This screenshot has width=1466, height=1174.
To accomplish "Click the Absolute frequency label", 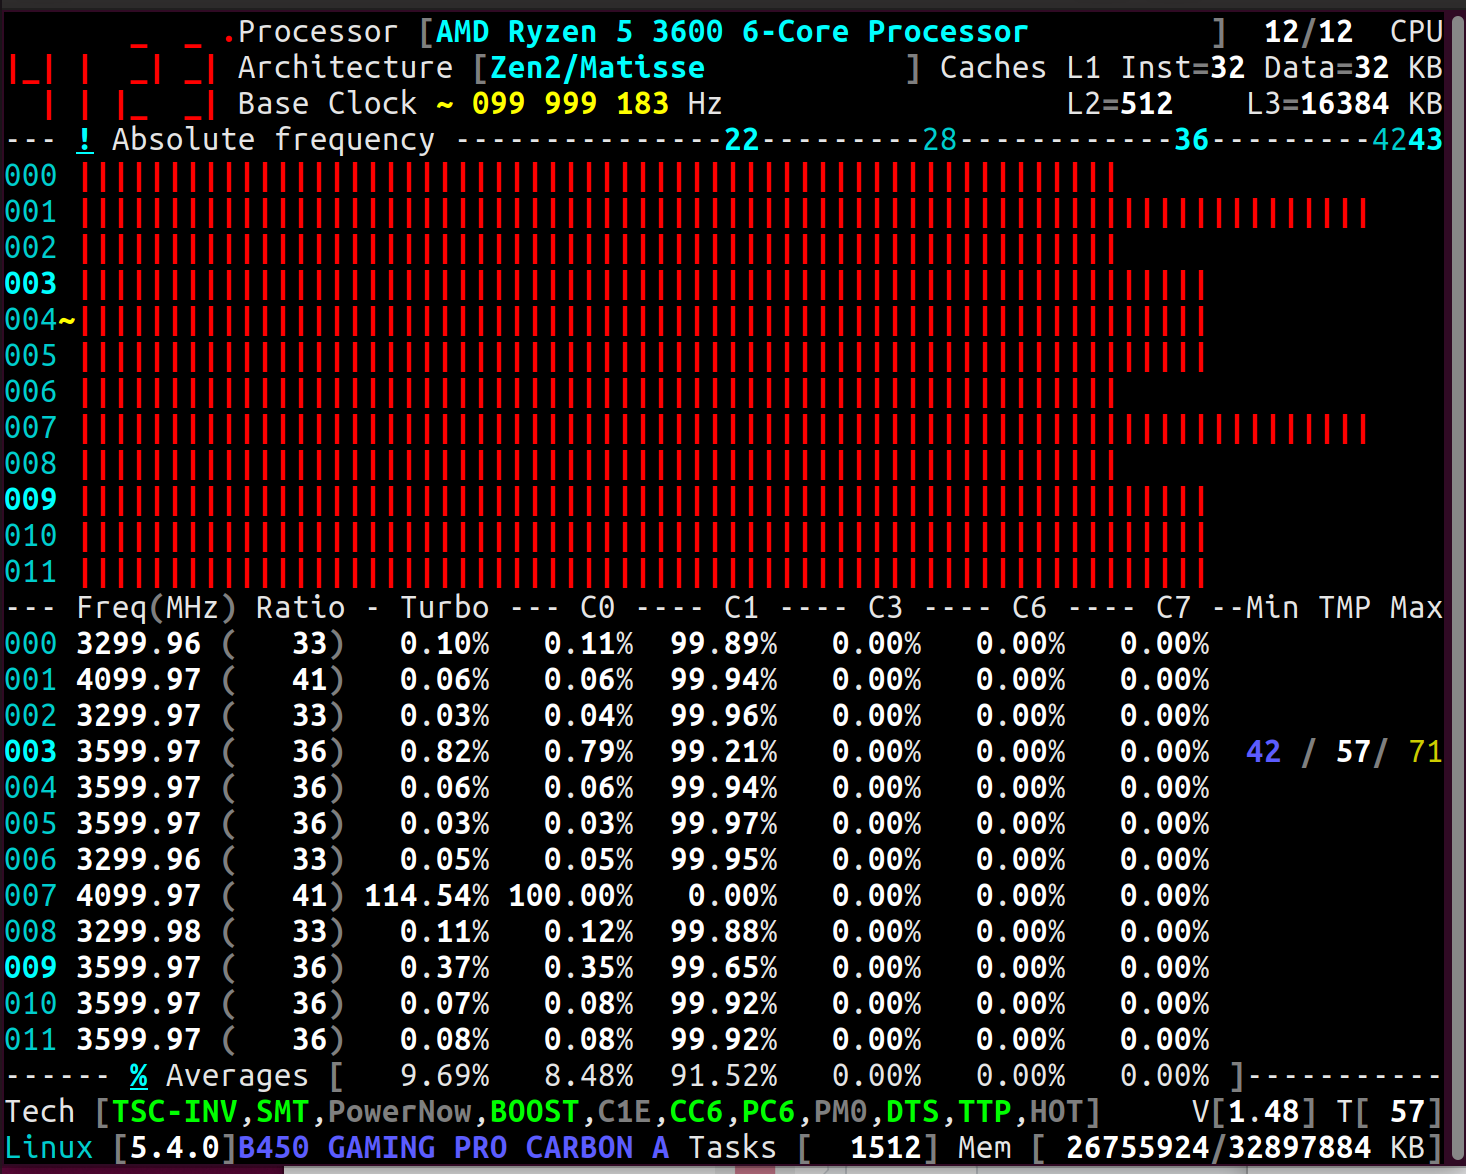I will 273,140.
